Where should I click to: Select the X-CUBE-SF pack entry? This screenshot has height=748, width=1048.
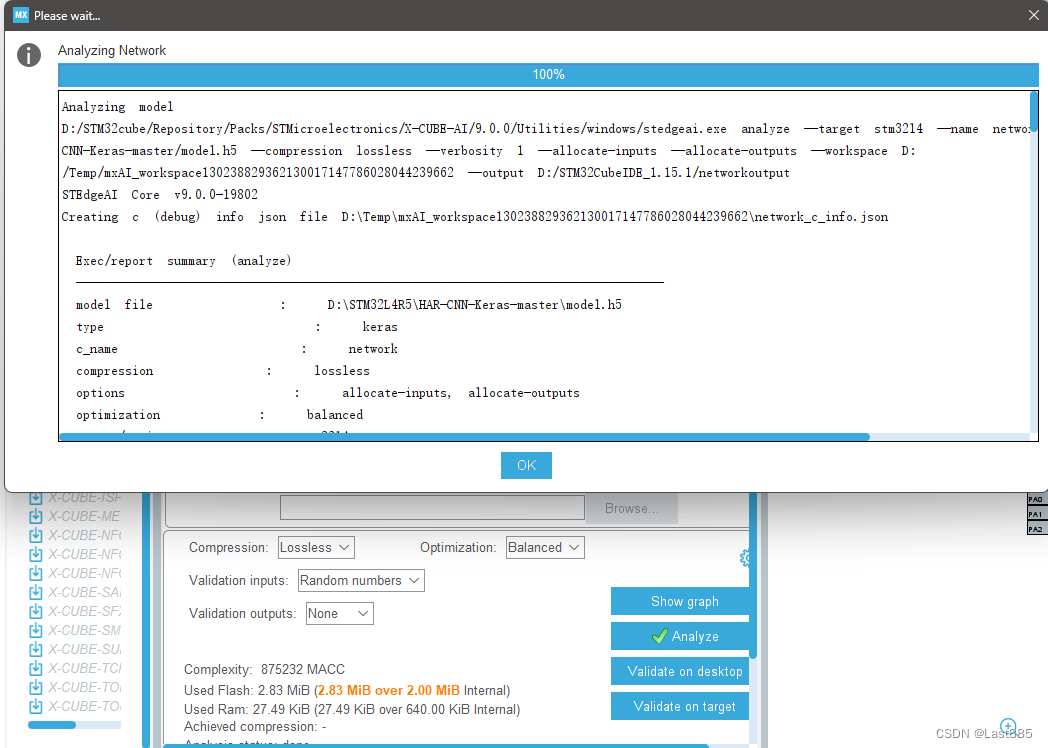(x=84, y=611)
